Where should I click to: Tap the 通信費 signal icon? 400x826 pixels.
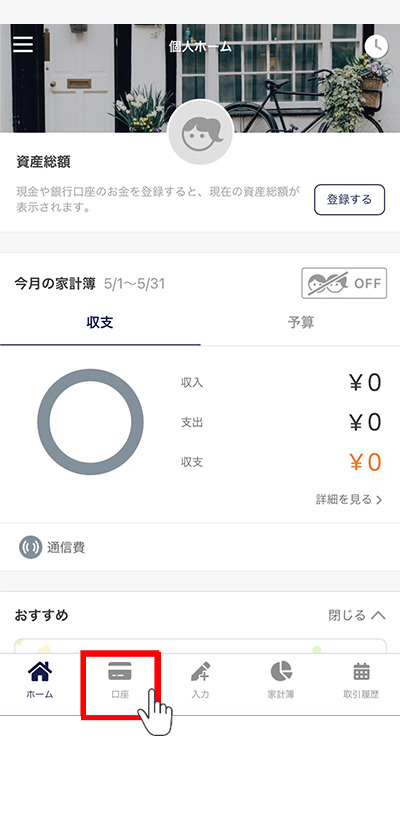click(30, 547)
